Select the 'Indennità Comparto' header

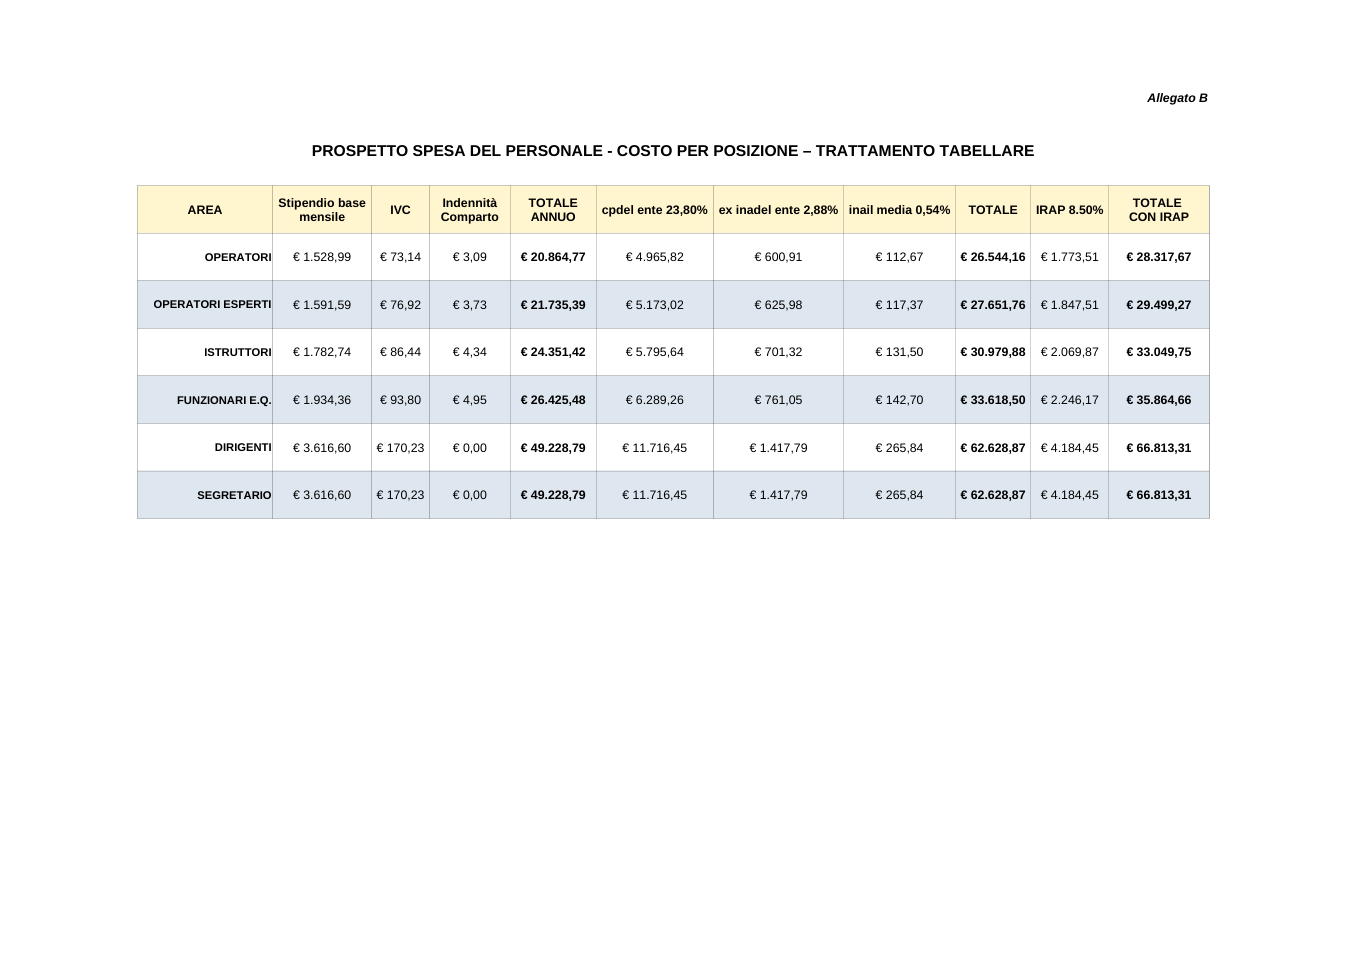(x=470, y=210)
